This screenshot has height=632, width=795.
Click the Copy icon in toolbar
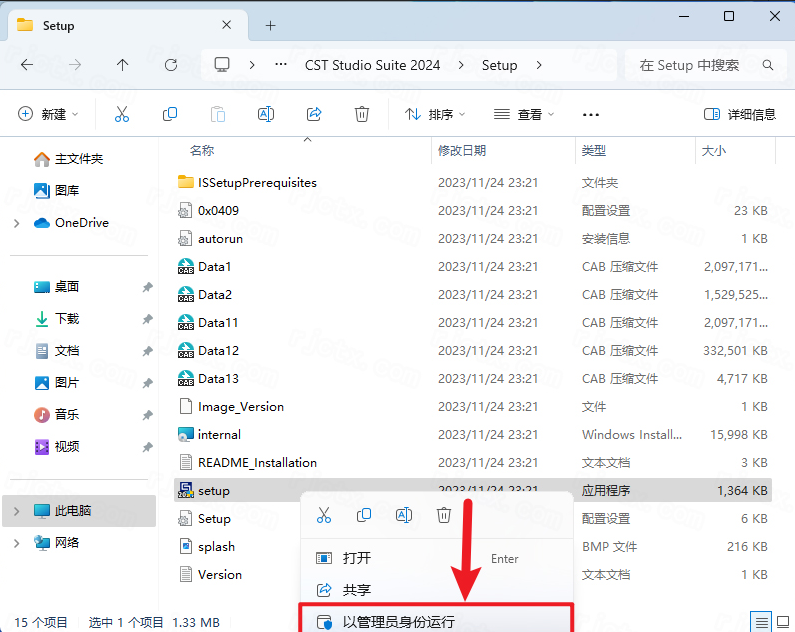170,114
